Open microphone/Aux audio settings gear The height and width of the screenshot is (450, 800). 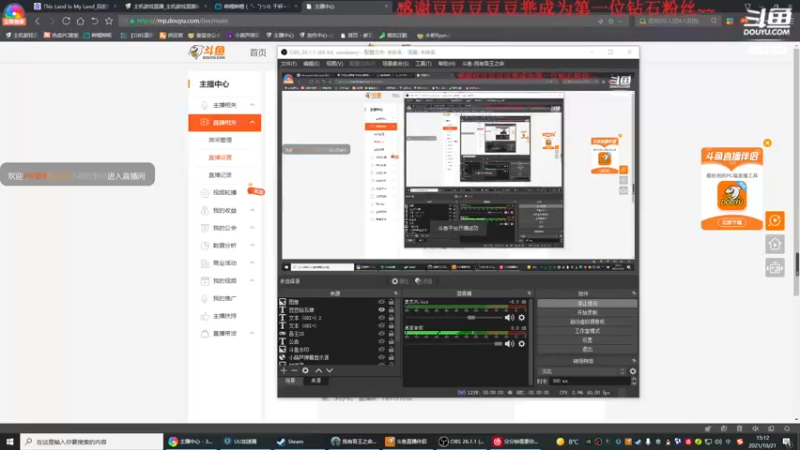point(521,317)
